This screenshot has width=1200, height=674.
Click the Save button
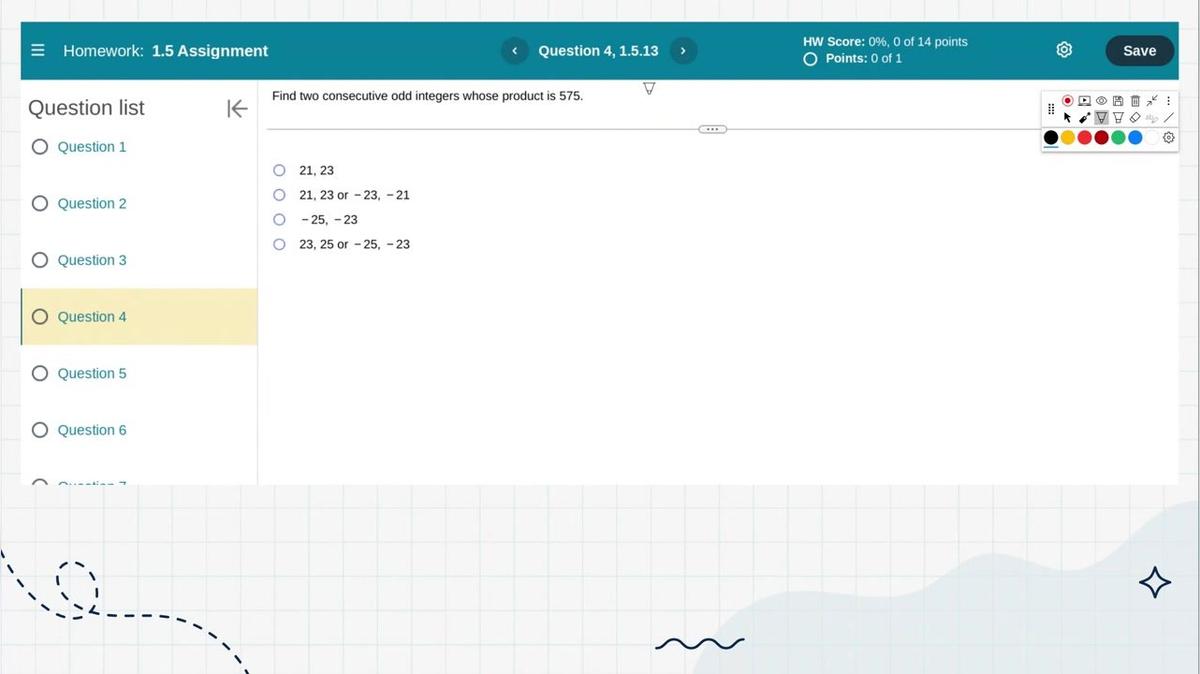[1139, 50]
